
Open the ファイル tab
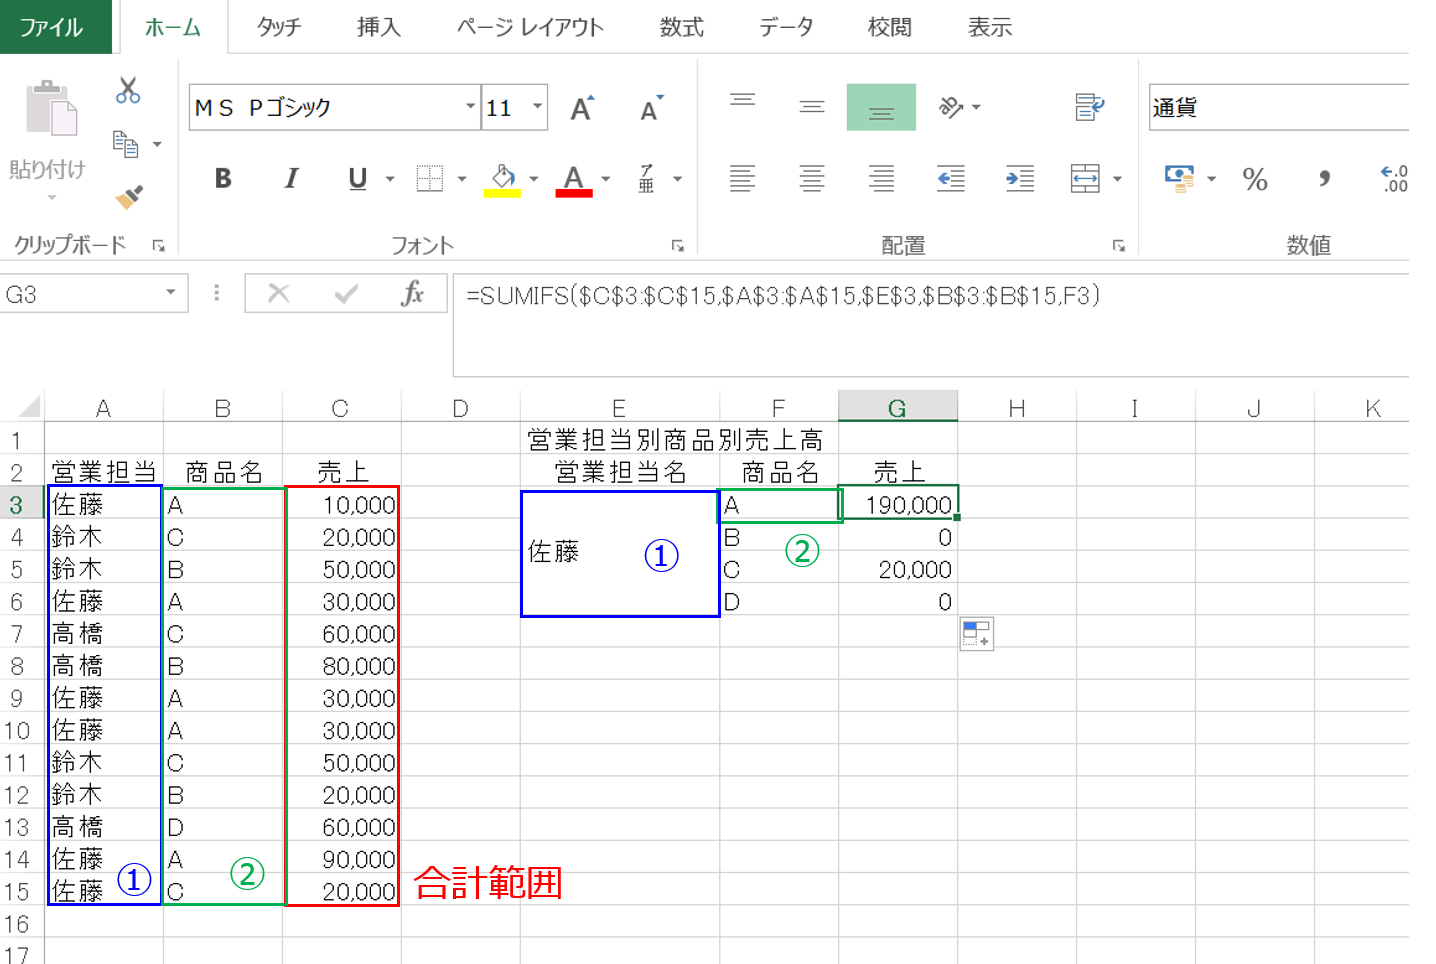pyautogui.click(x=52, y=27)
